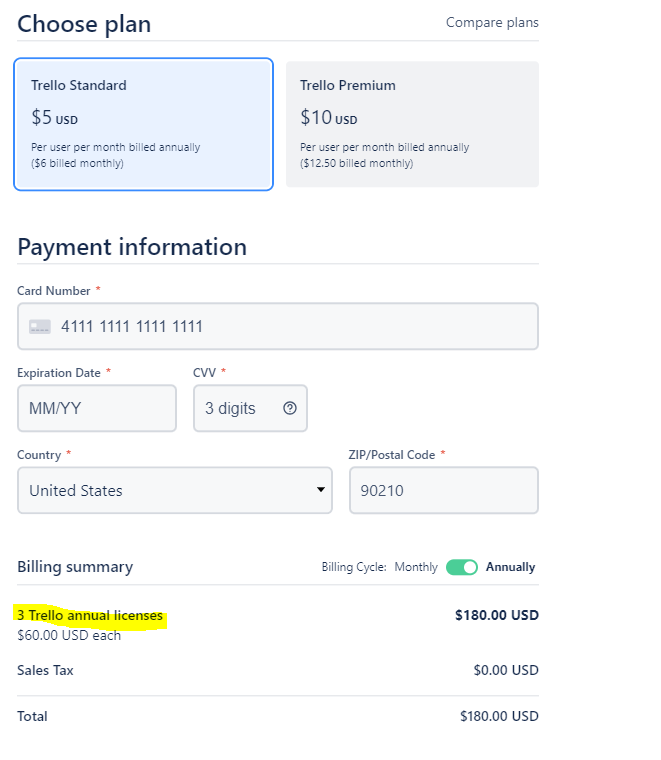Click the CVV help question mark icon

(290, 408)
